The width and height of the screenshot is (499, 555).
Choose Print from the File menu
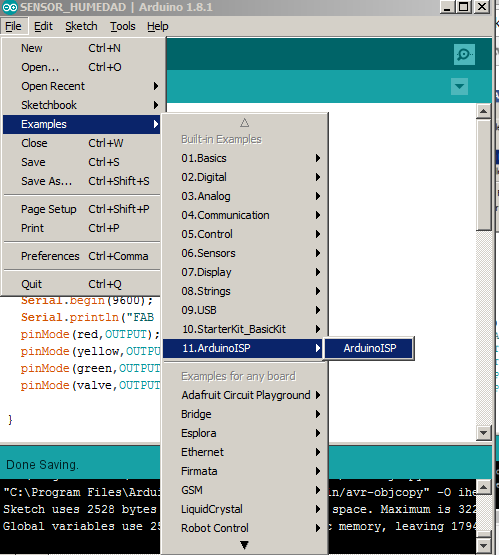[x=82, y=228]
